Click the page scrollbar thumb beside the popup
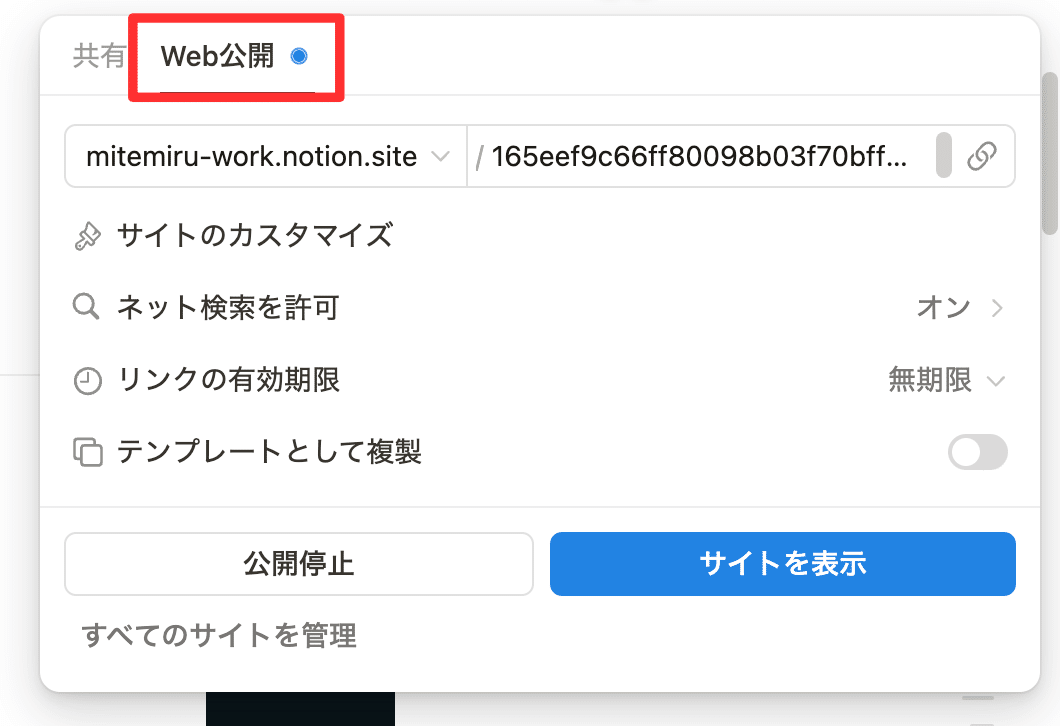1060x726 pixels. coord(1050,153)
